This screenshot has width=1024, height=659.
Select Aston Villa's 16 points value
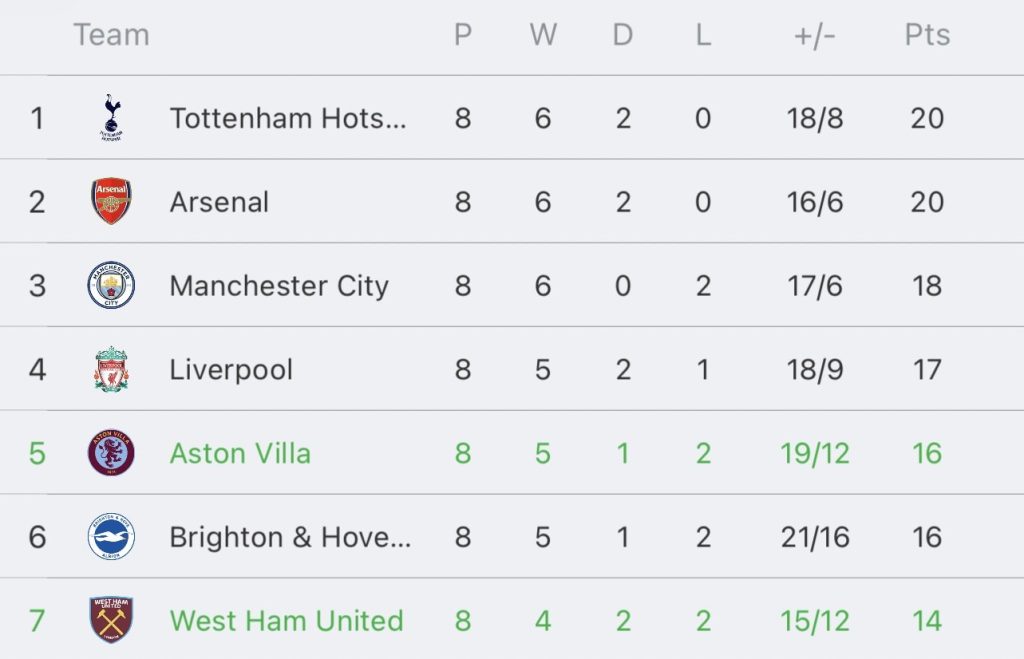click(927, 453)
